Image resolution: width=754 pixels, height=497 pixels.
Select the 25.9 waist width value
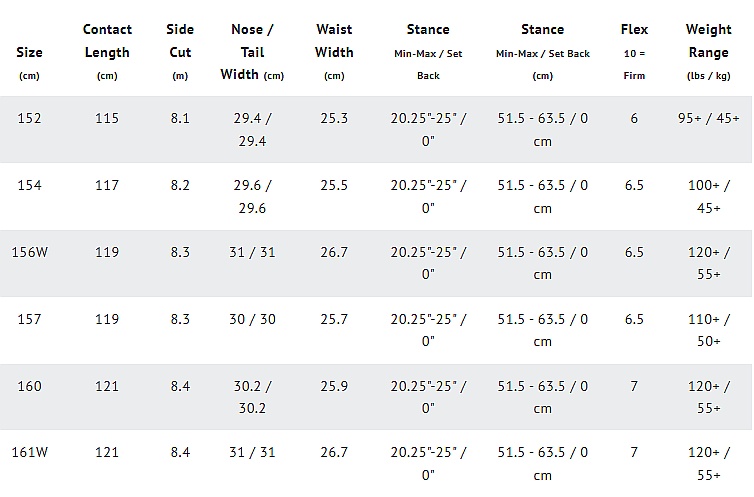click(x=334, y=386)
